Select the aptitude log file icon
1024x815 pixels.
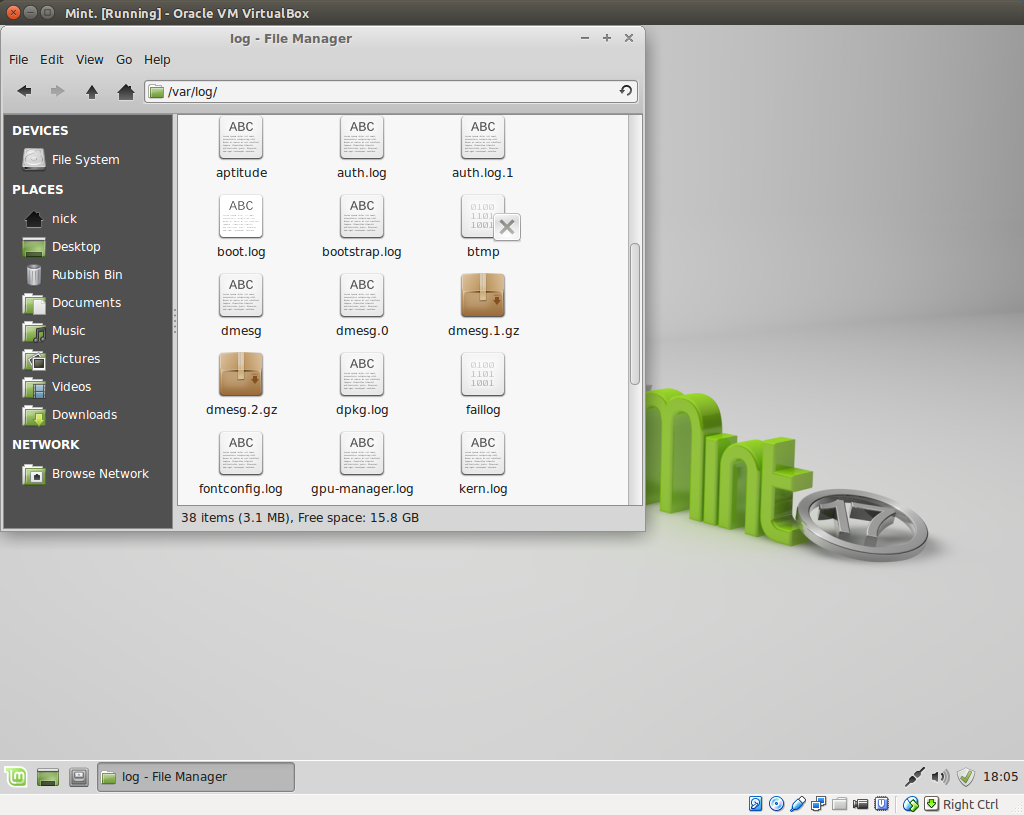coord(241,137)
